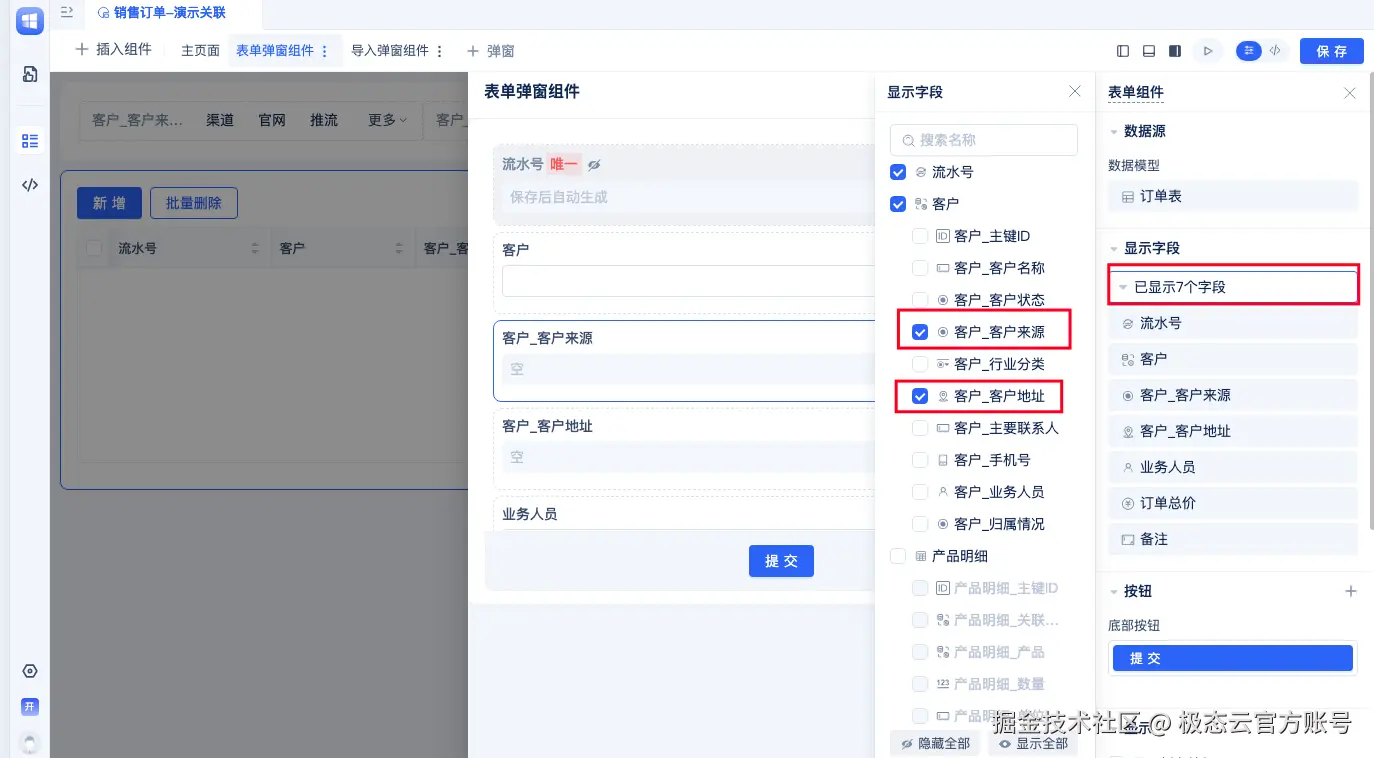1374x758 pixels.
Task: Check the 客户_归属情况 checkbox
Action: [x=920, y=524]
